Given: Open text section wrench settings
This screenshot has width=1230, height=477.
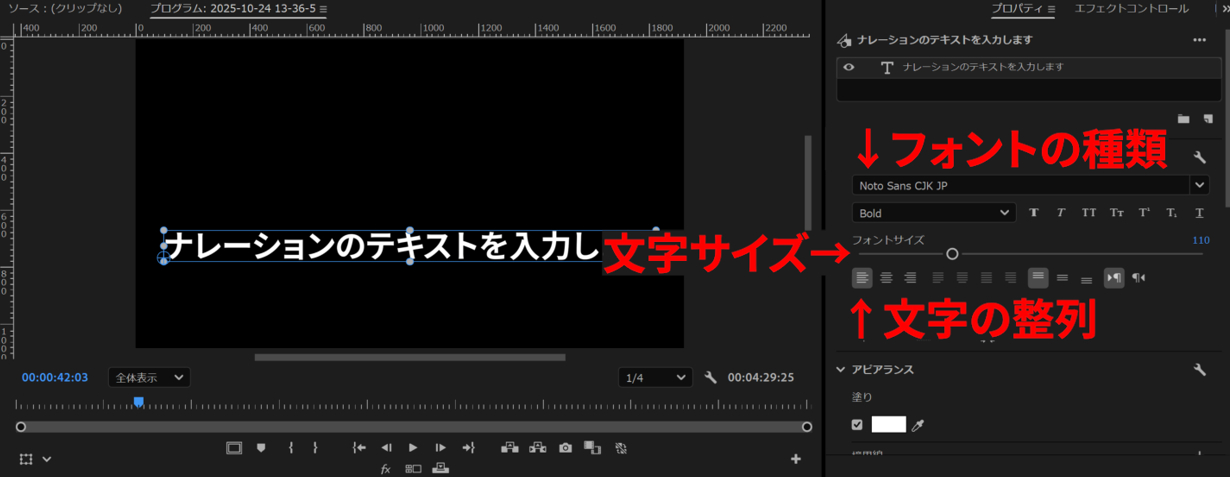Looking at the screenshot, I should [1199, 158].
